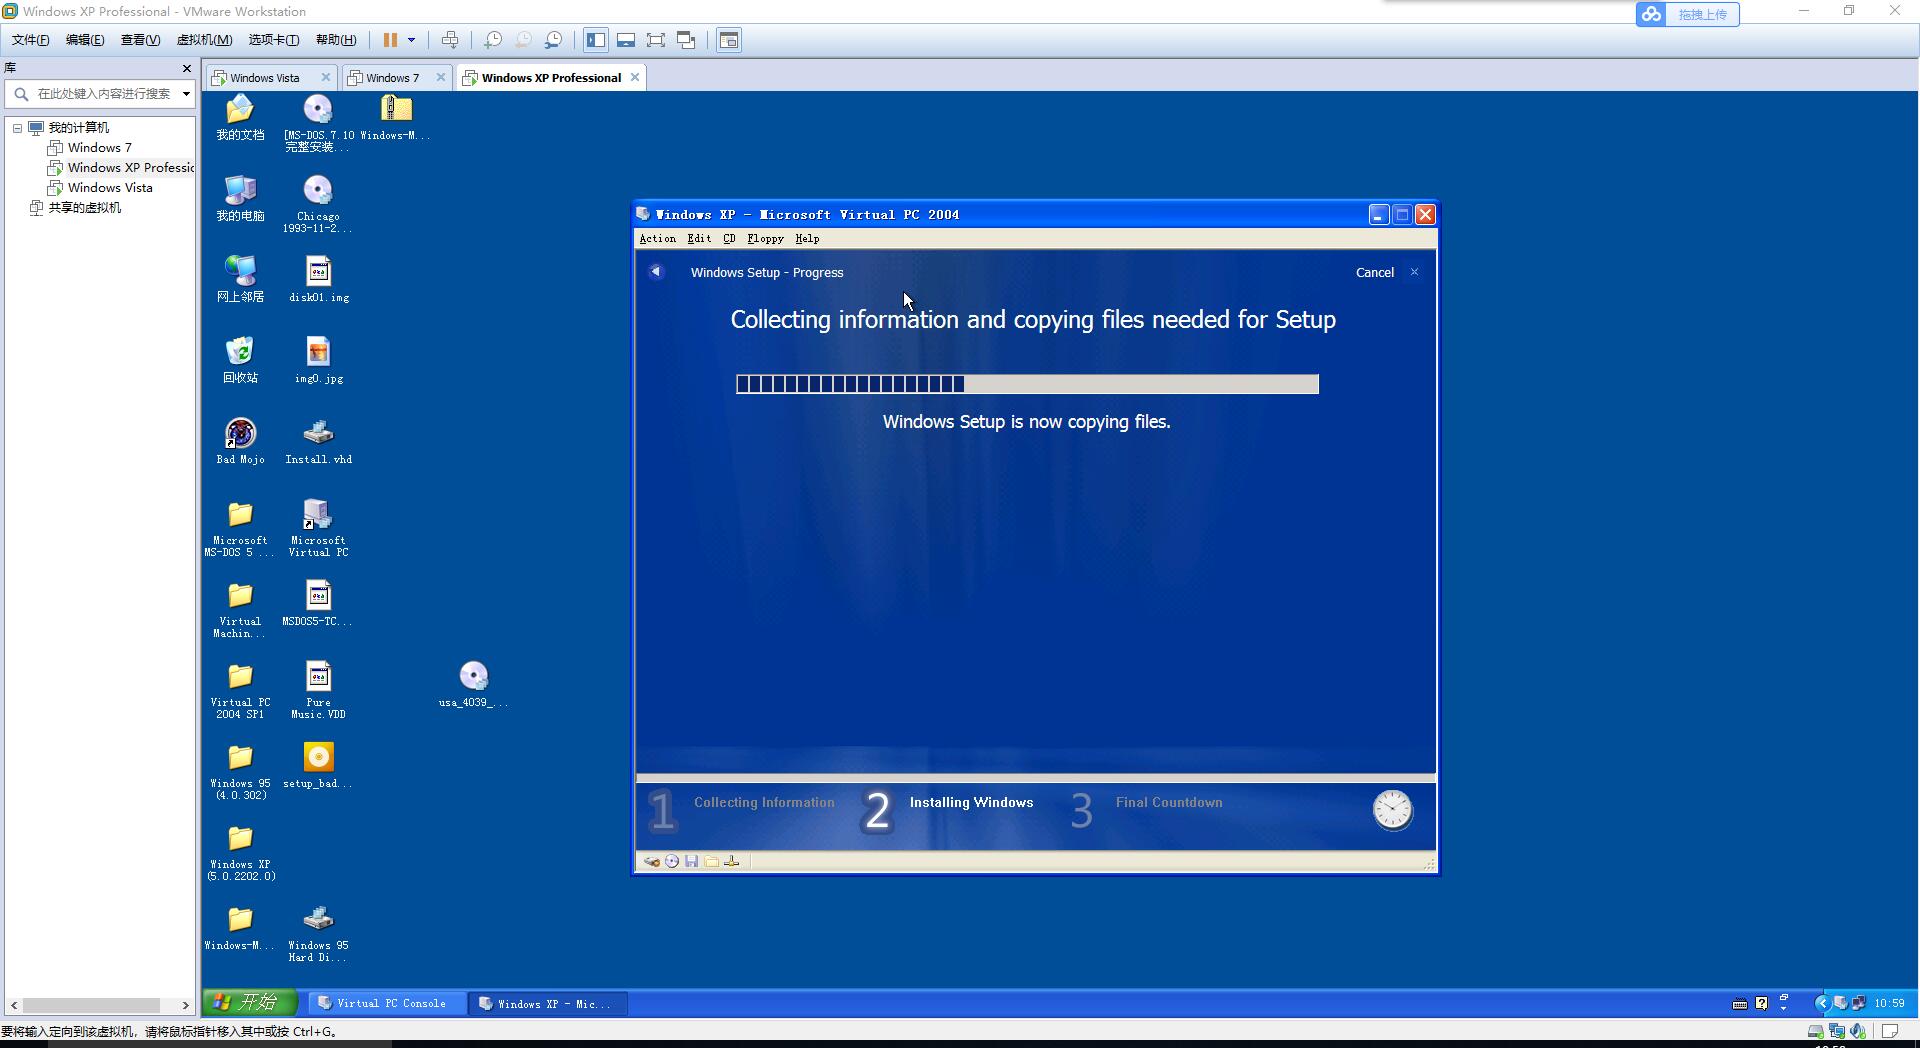Open the 文件(F) menu
This screenshot has width=1920, height=1048.
tap(30, 40)
